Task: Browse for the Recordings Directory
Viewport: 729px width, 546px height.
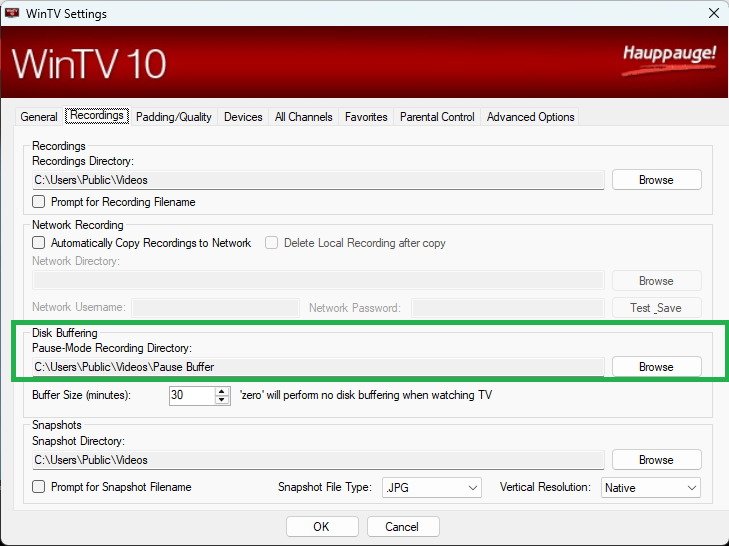Action: [x=656, y=180]
